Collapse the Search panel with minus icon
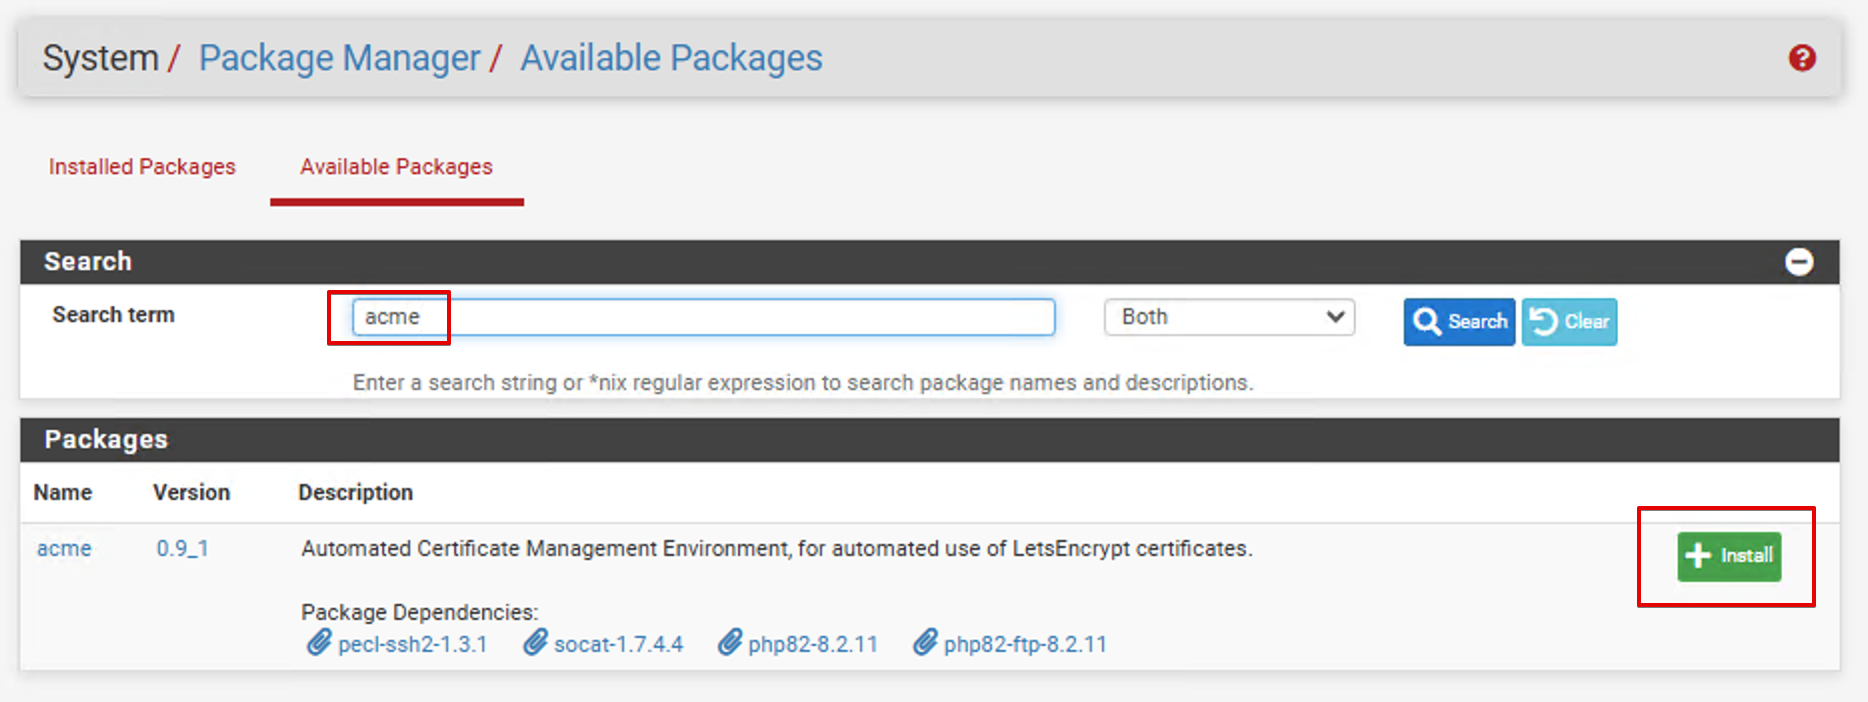 click(1798, 262)
